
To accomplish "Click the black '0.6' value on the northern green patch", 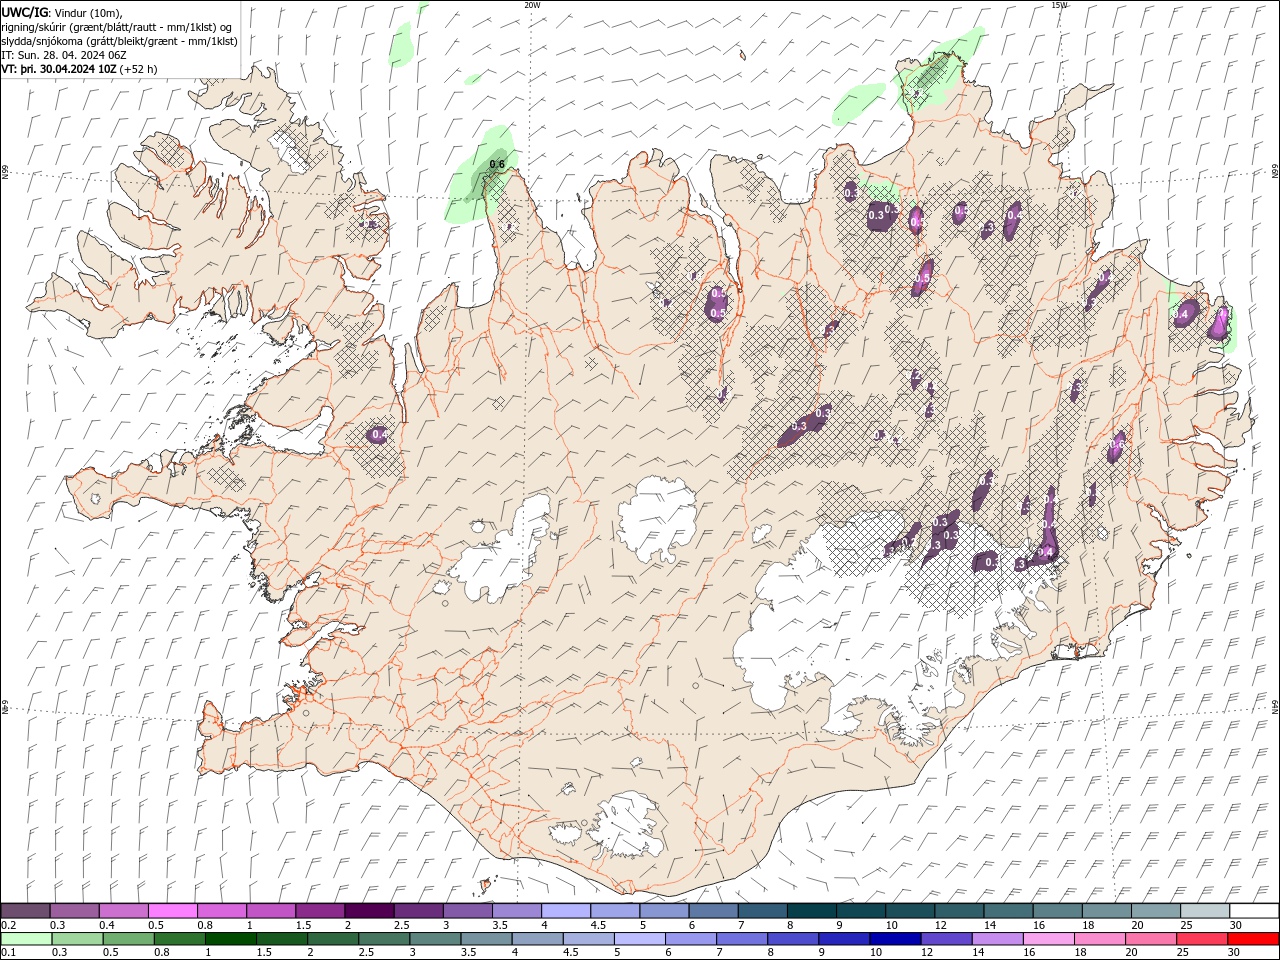I will click(497, 164).
